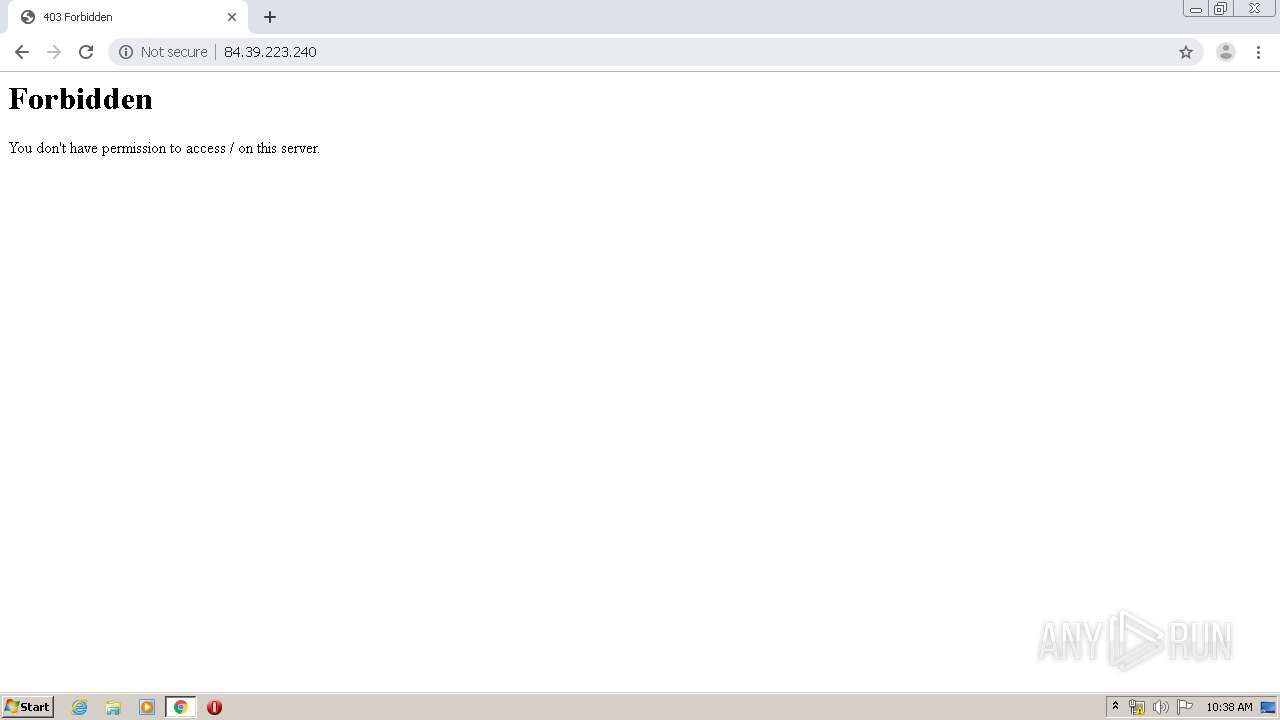Open the Chrome profile avatar

pos(1226,52)
